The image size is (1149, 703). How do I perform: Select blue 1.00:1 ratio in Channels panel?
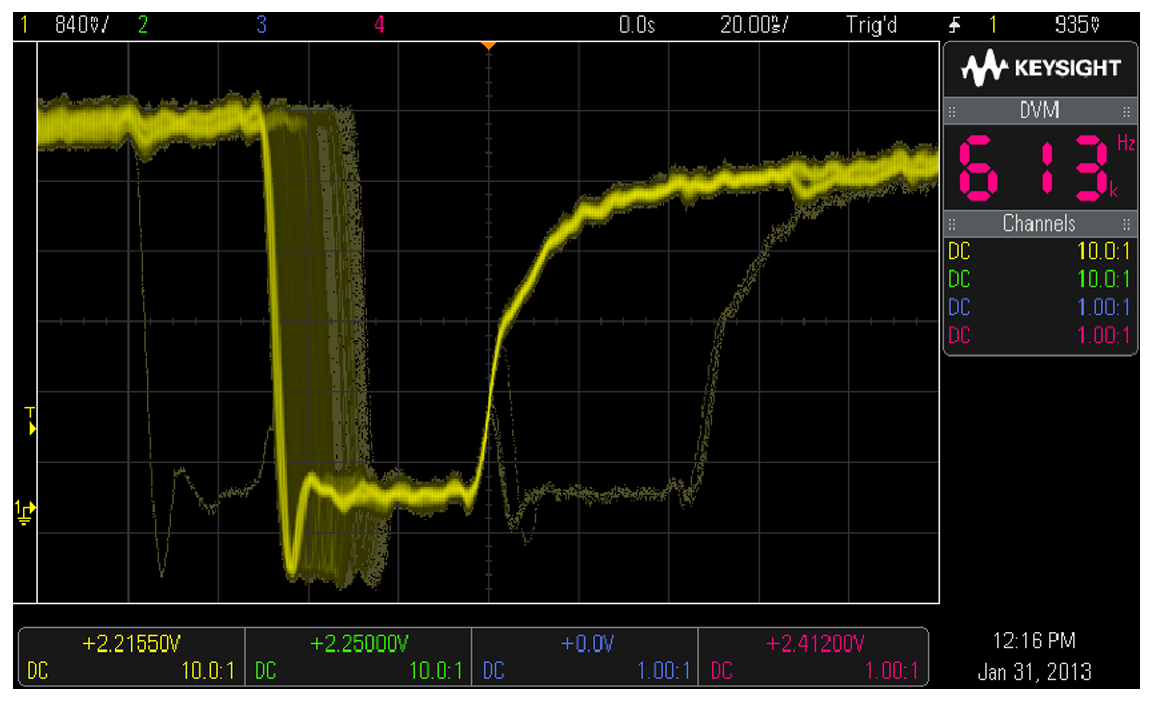1104,307
